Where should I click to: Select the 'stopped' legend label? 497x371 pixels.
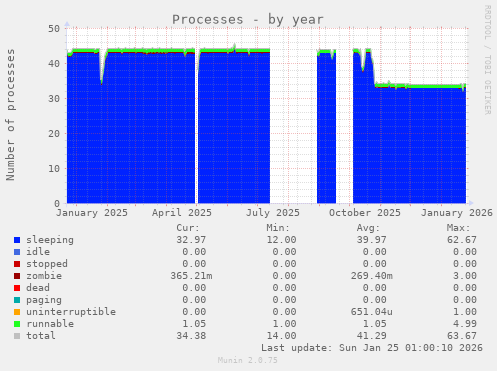[x=47, y=264]
